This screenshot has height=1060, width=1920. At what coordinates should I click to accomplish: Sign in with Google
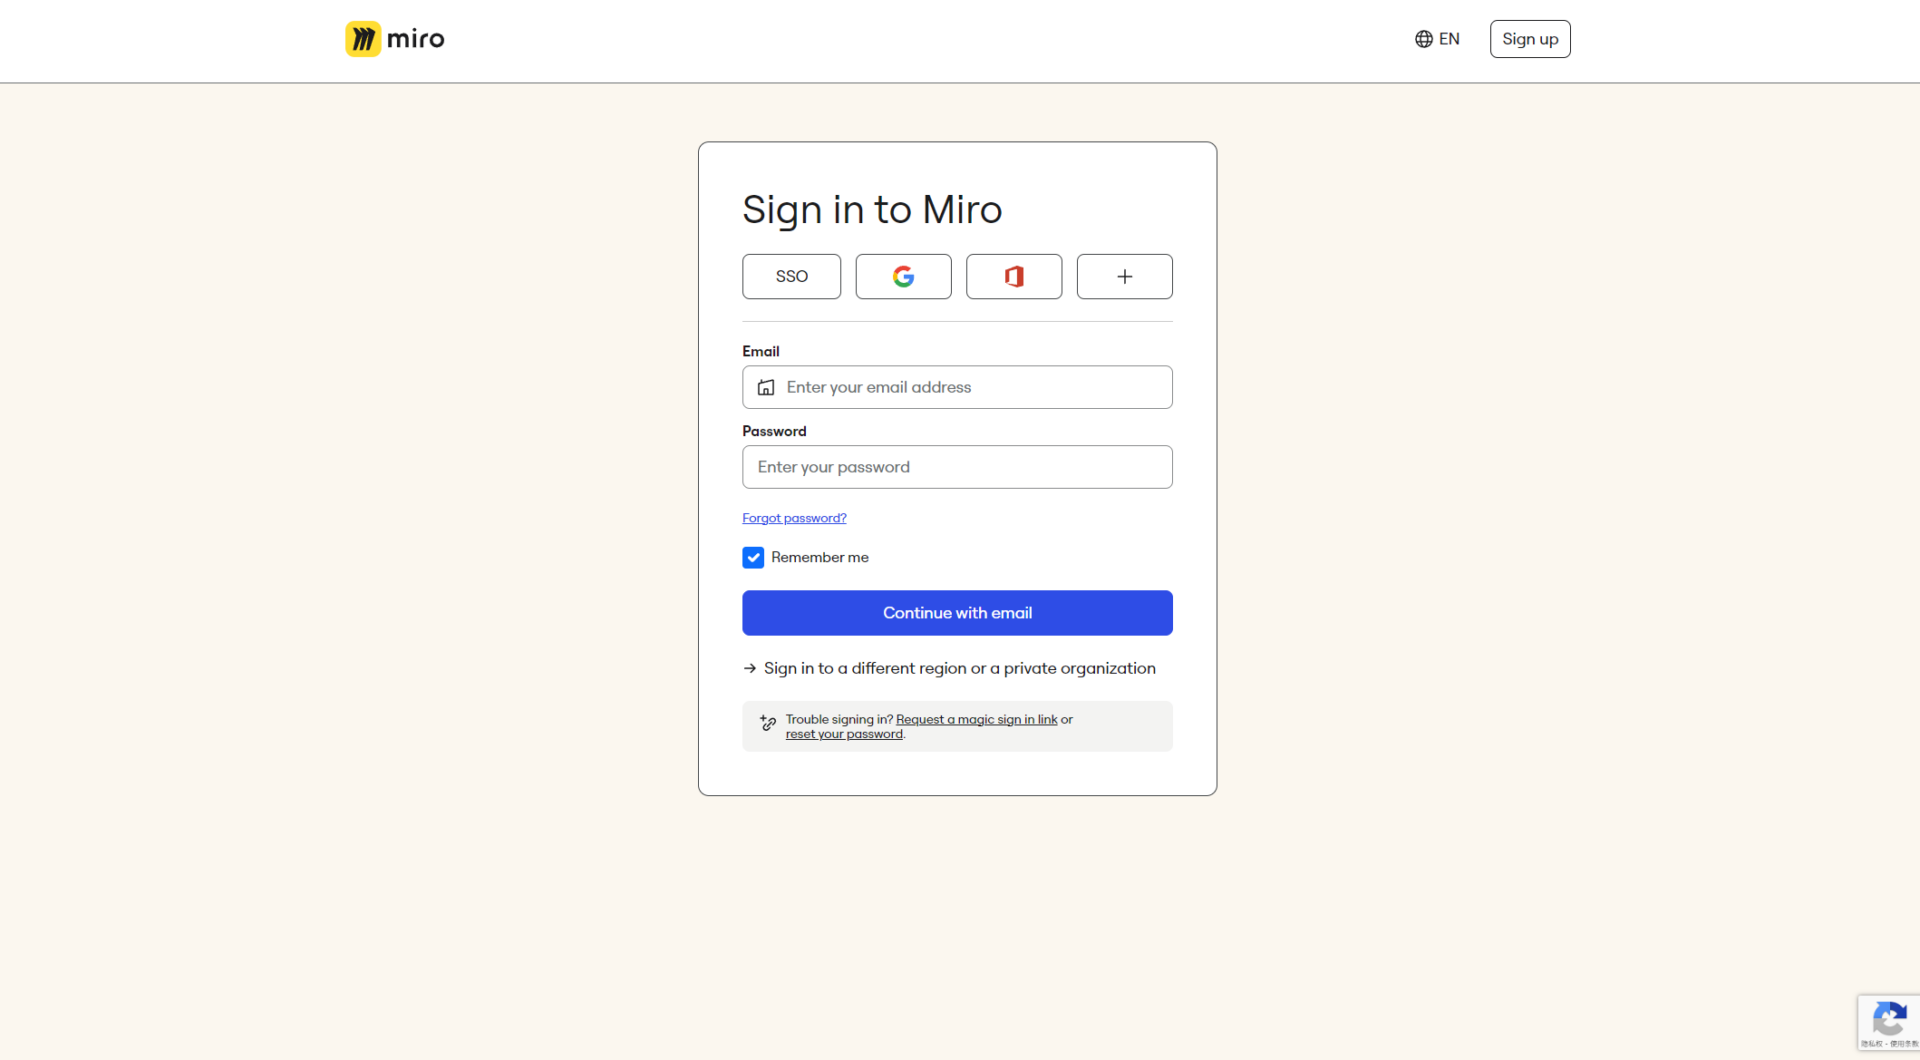tap(902, 276)
